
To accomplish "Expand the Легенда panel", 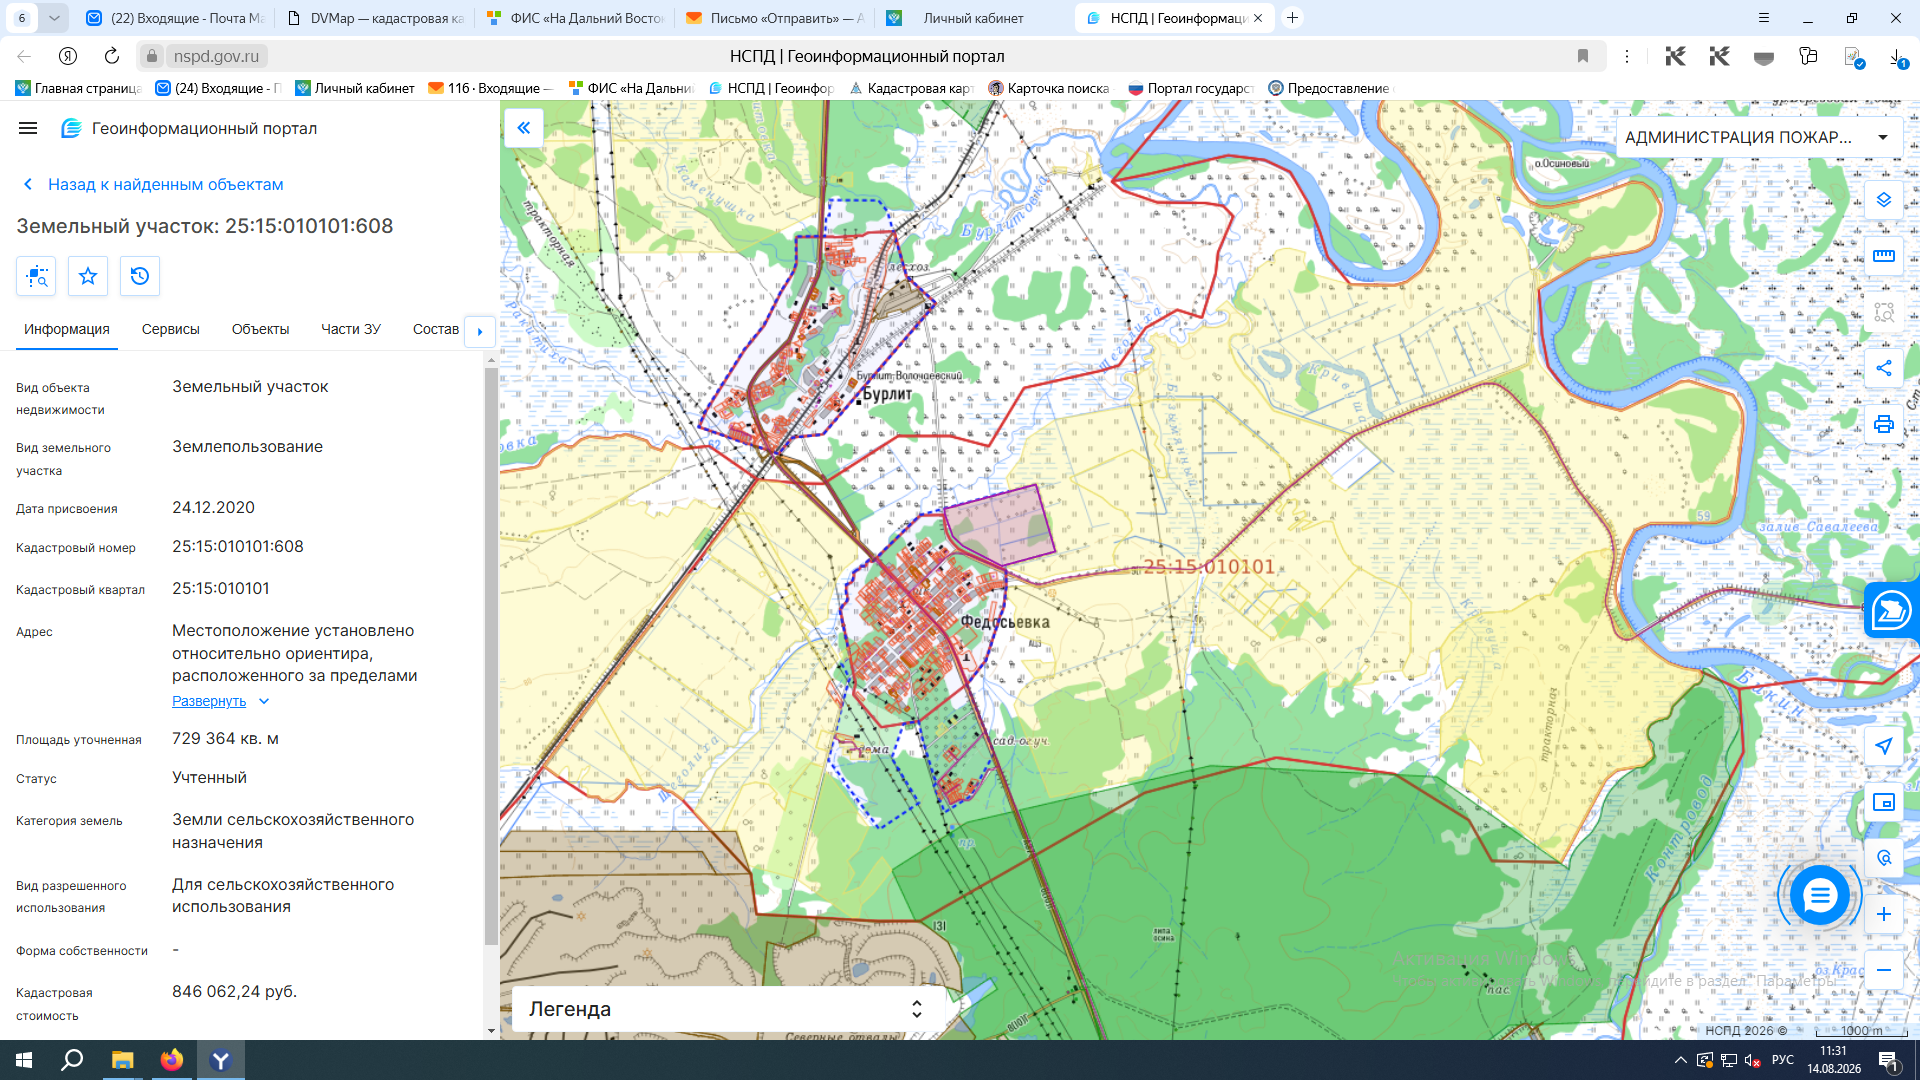I will pyautogui.click(x=728, y=1009).
